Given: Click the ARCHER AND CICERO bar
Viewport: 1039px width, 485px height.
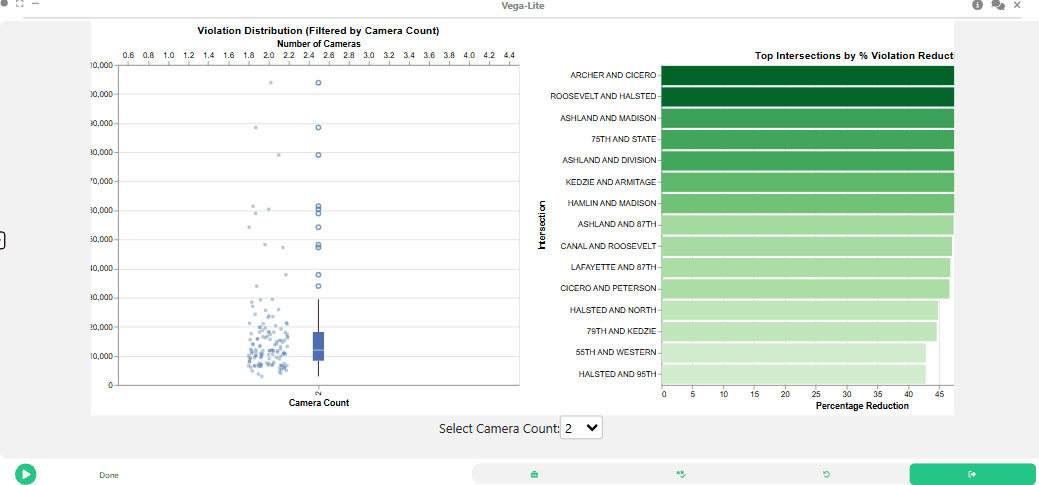Looking at the screenshot, I should point(808,76).
